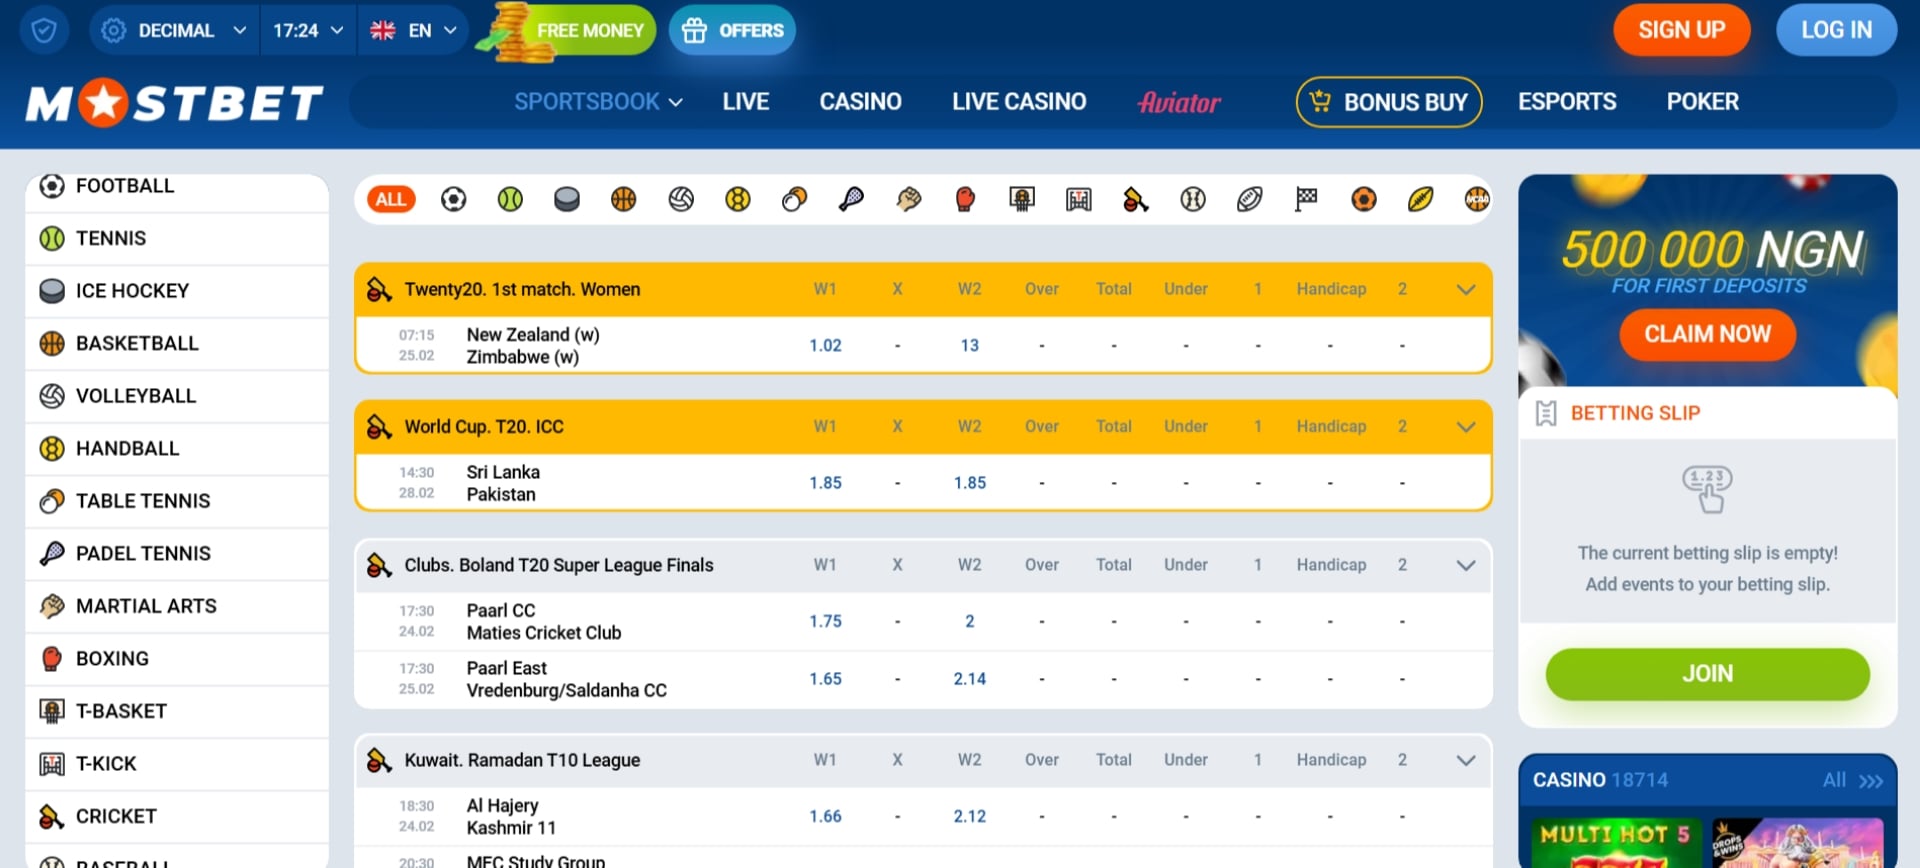
Task: Select the baseball filter icon
Action: click(x=1193, y=199)
